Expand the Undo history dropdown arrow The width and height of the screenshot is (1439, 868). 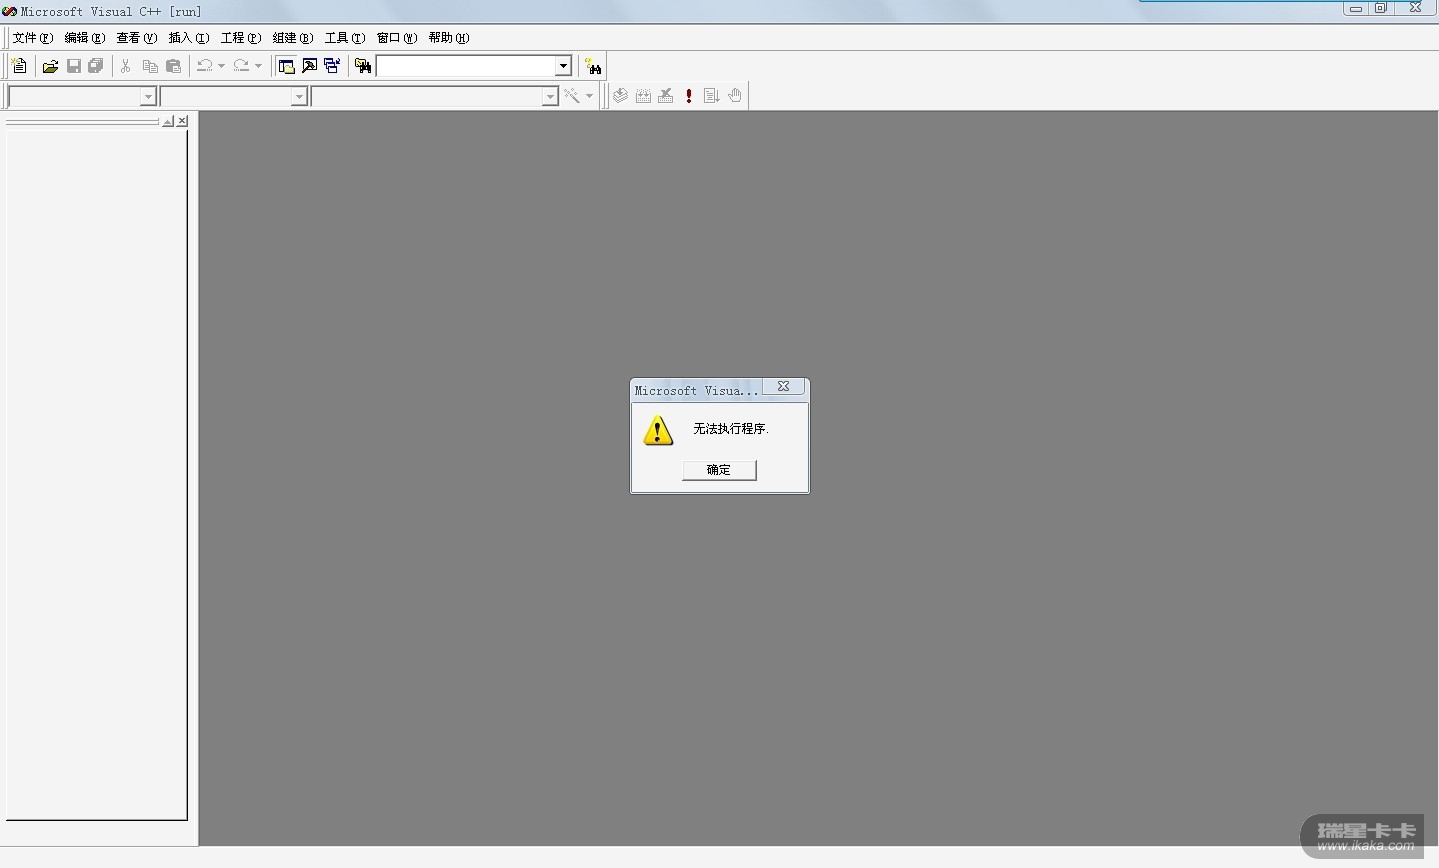pyautogui.click(x=221, y=66)
